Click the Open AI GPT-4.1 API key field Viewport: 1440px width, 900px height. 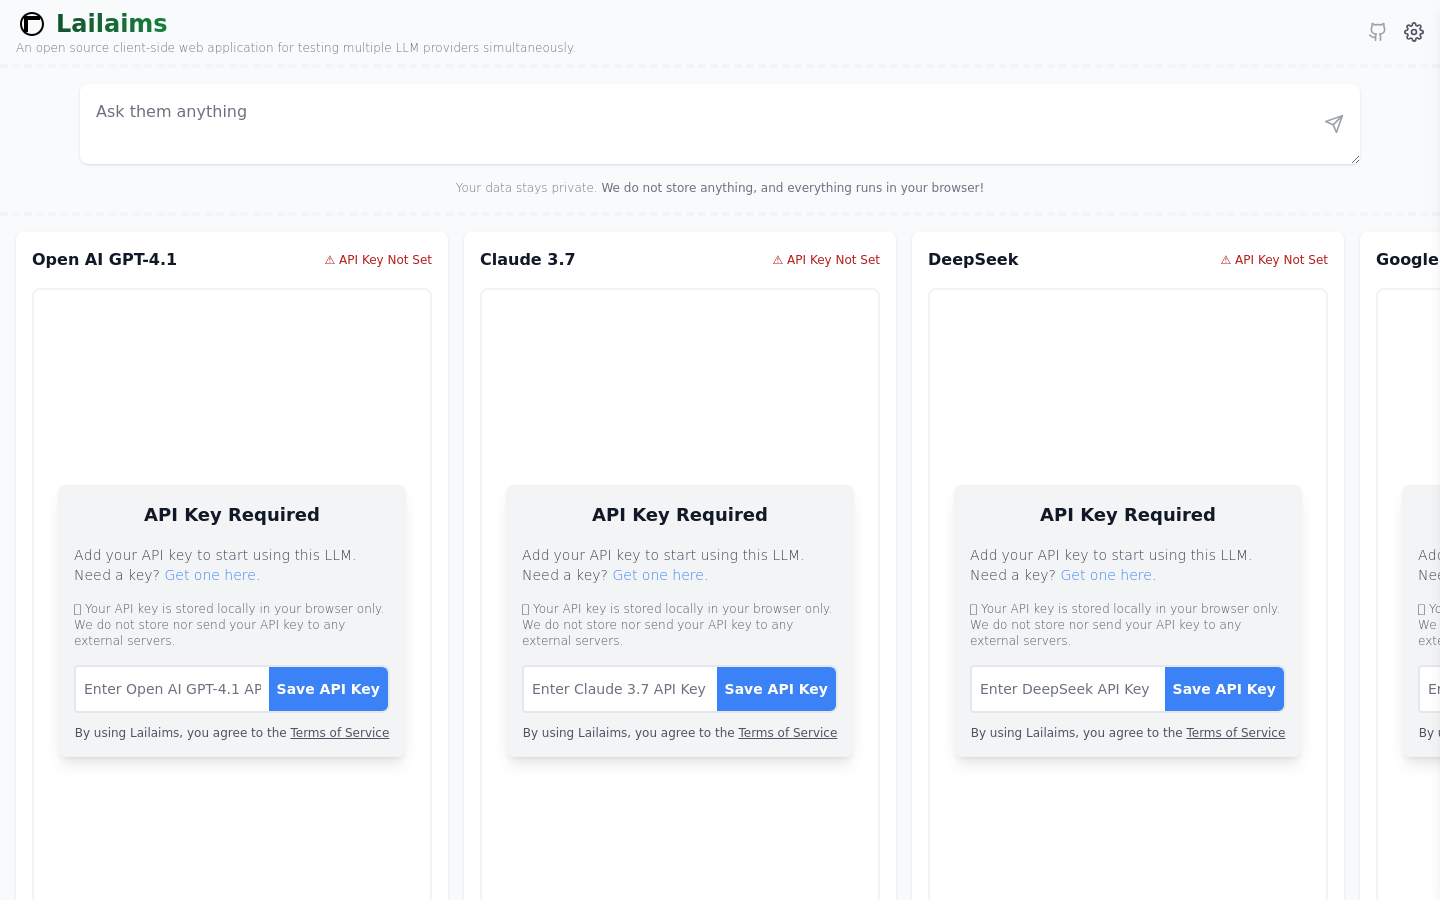click(172, 689)
